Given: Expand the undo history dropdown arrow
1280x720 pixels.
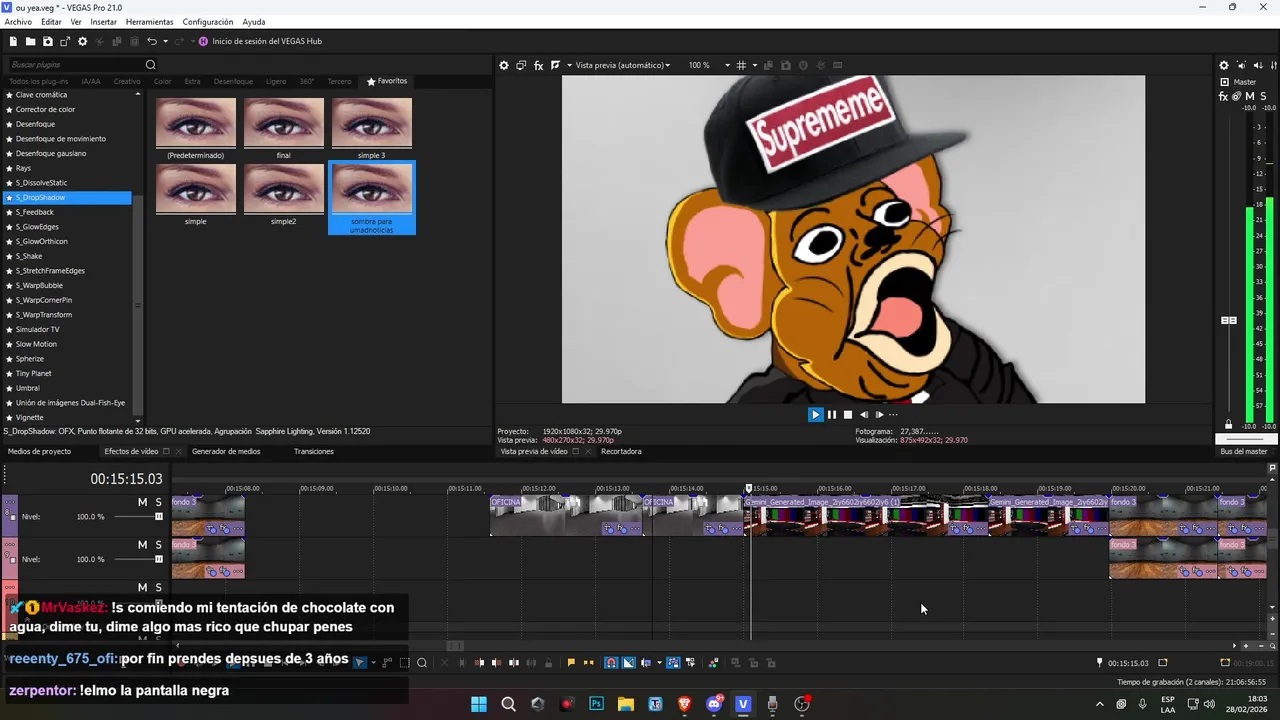Looking at the screenshot, I should pyautogui.click(x=165, y=41).
